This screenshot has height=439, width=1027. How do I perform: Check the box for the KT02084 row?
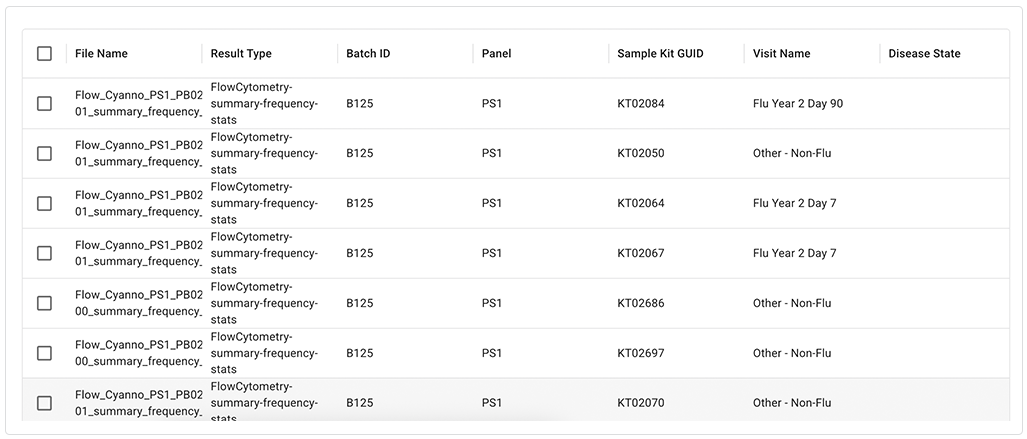[44, 103]
